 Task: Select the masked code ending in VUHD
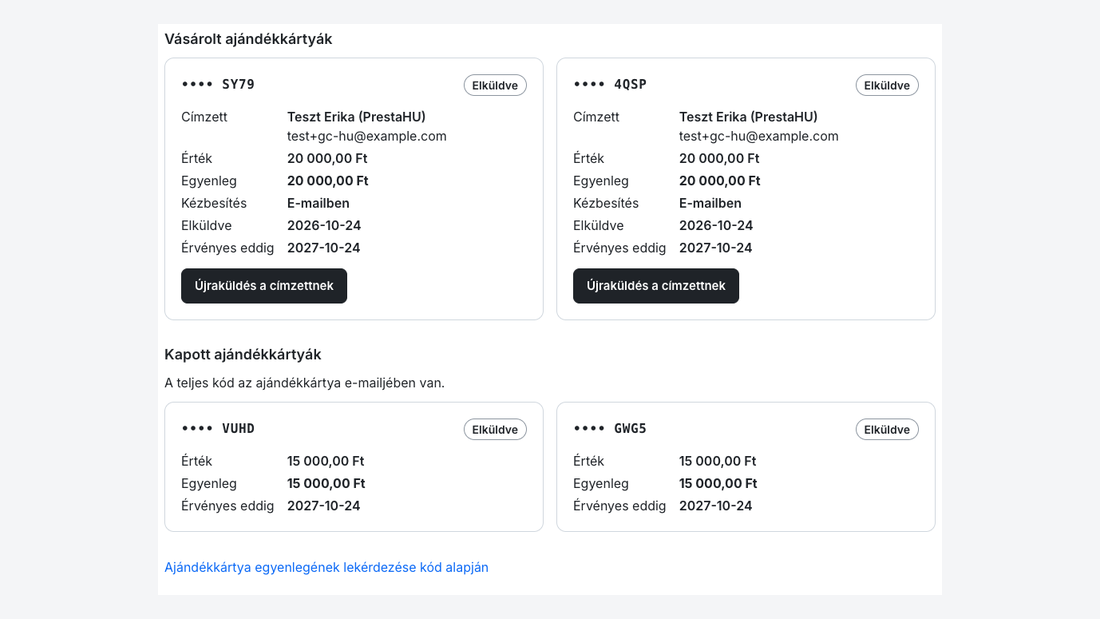tap(218, 428)
